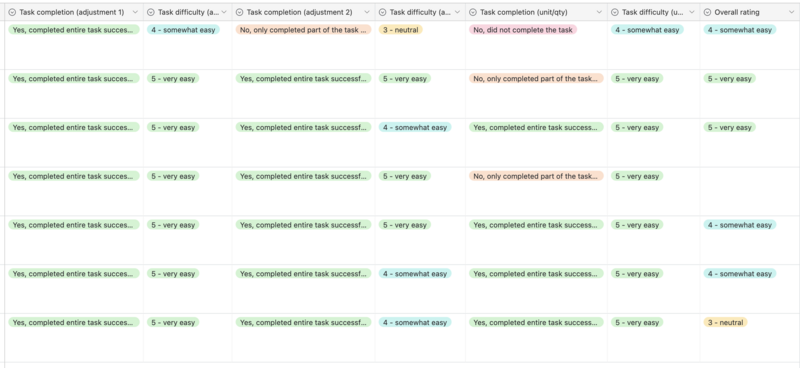This screenshot has height=368, width=800.
Task: Click the single-select icon next to Overall rating
Action: pyautogui.click(x=708, y=12)
